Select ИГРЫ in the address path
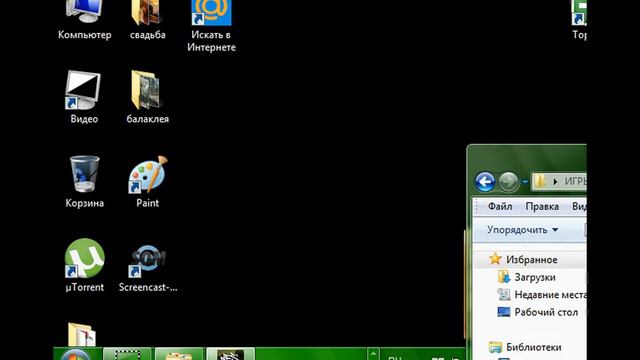Screen dimensions: 640x360 (x=575, y=181)
